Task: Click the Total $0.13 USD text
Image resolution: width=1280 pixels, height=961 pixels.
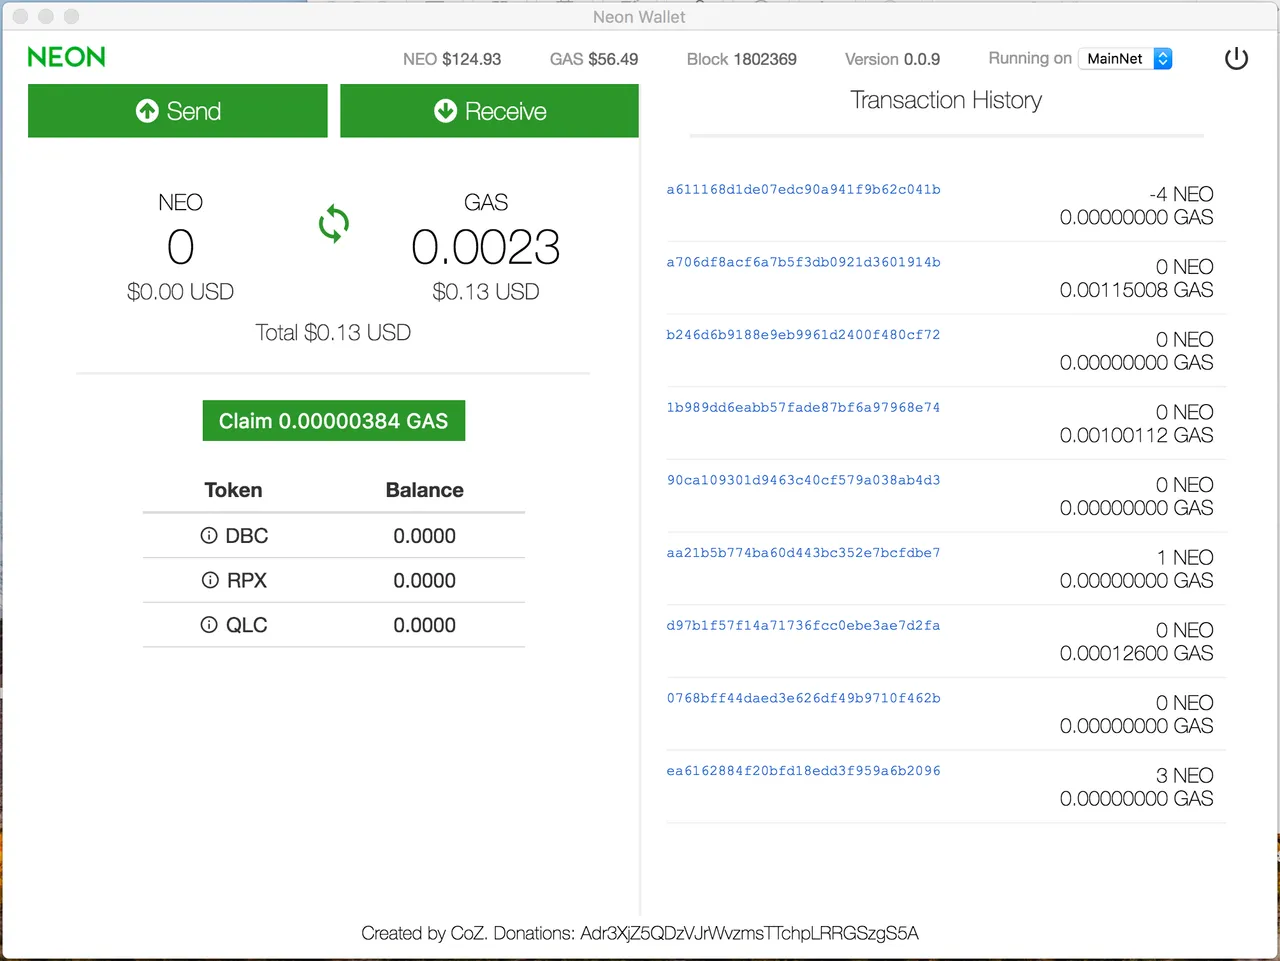Action: pyautogui.click(x=333, y=333)
